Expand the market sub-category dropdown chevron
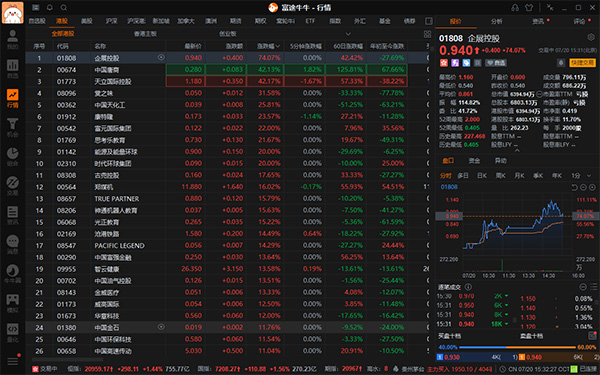Viewport: 600px width, 375px height. (x=347, y=34)
